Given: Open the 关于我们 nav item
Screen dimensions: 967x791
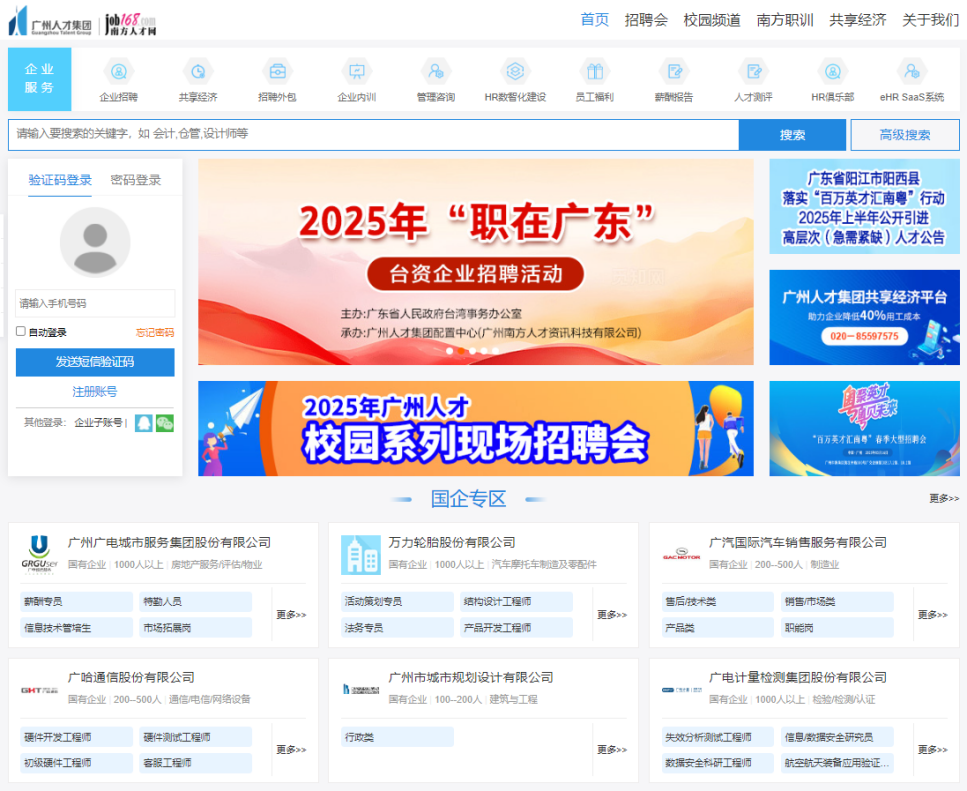Looking at the screenshot, I should pos(931,20).
